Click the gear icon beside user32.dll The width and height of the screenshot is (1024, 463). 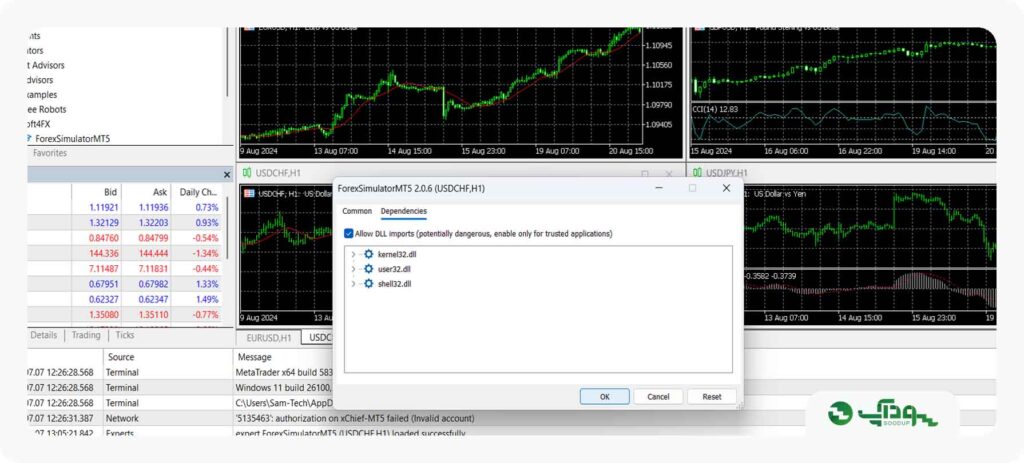pos(368,269)
